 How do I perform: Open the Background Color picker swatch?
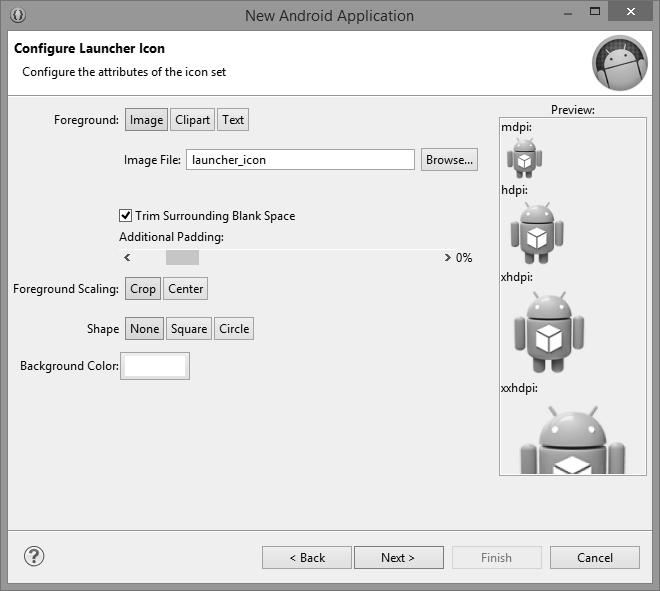coord(155,366)
